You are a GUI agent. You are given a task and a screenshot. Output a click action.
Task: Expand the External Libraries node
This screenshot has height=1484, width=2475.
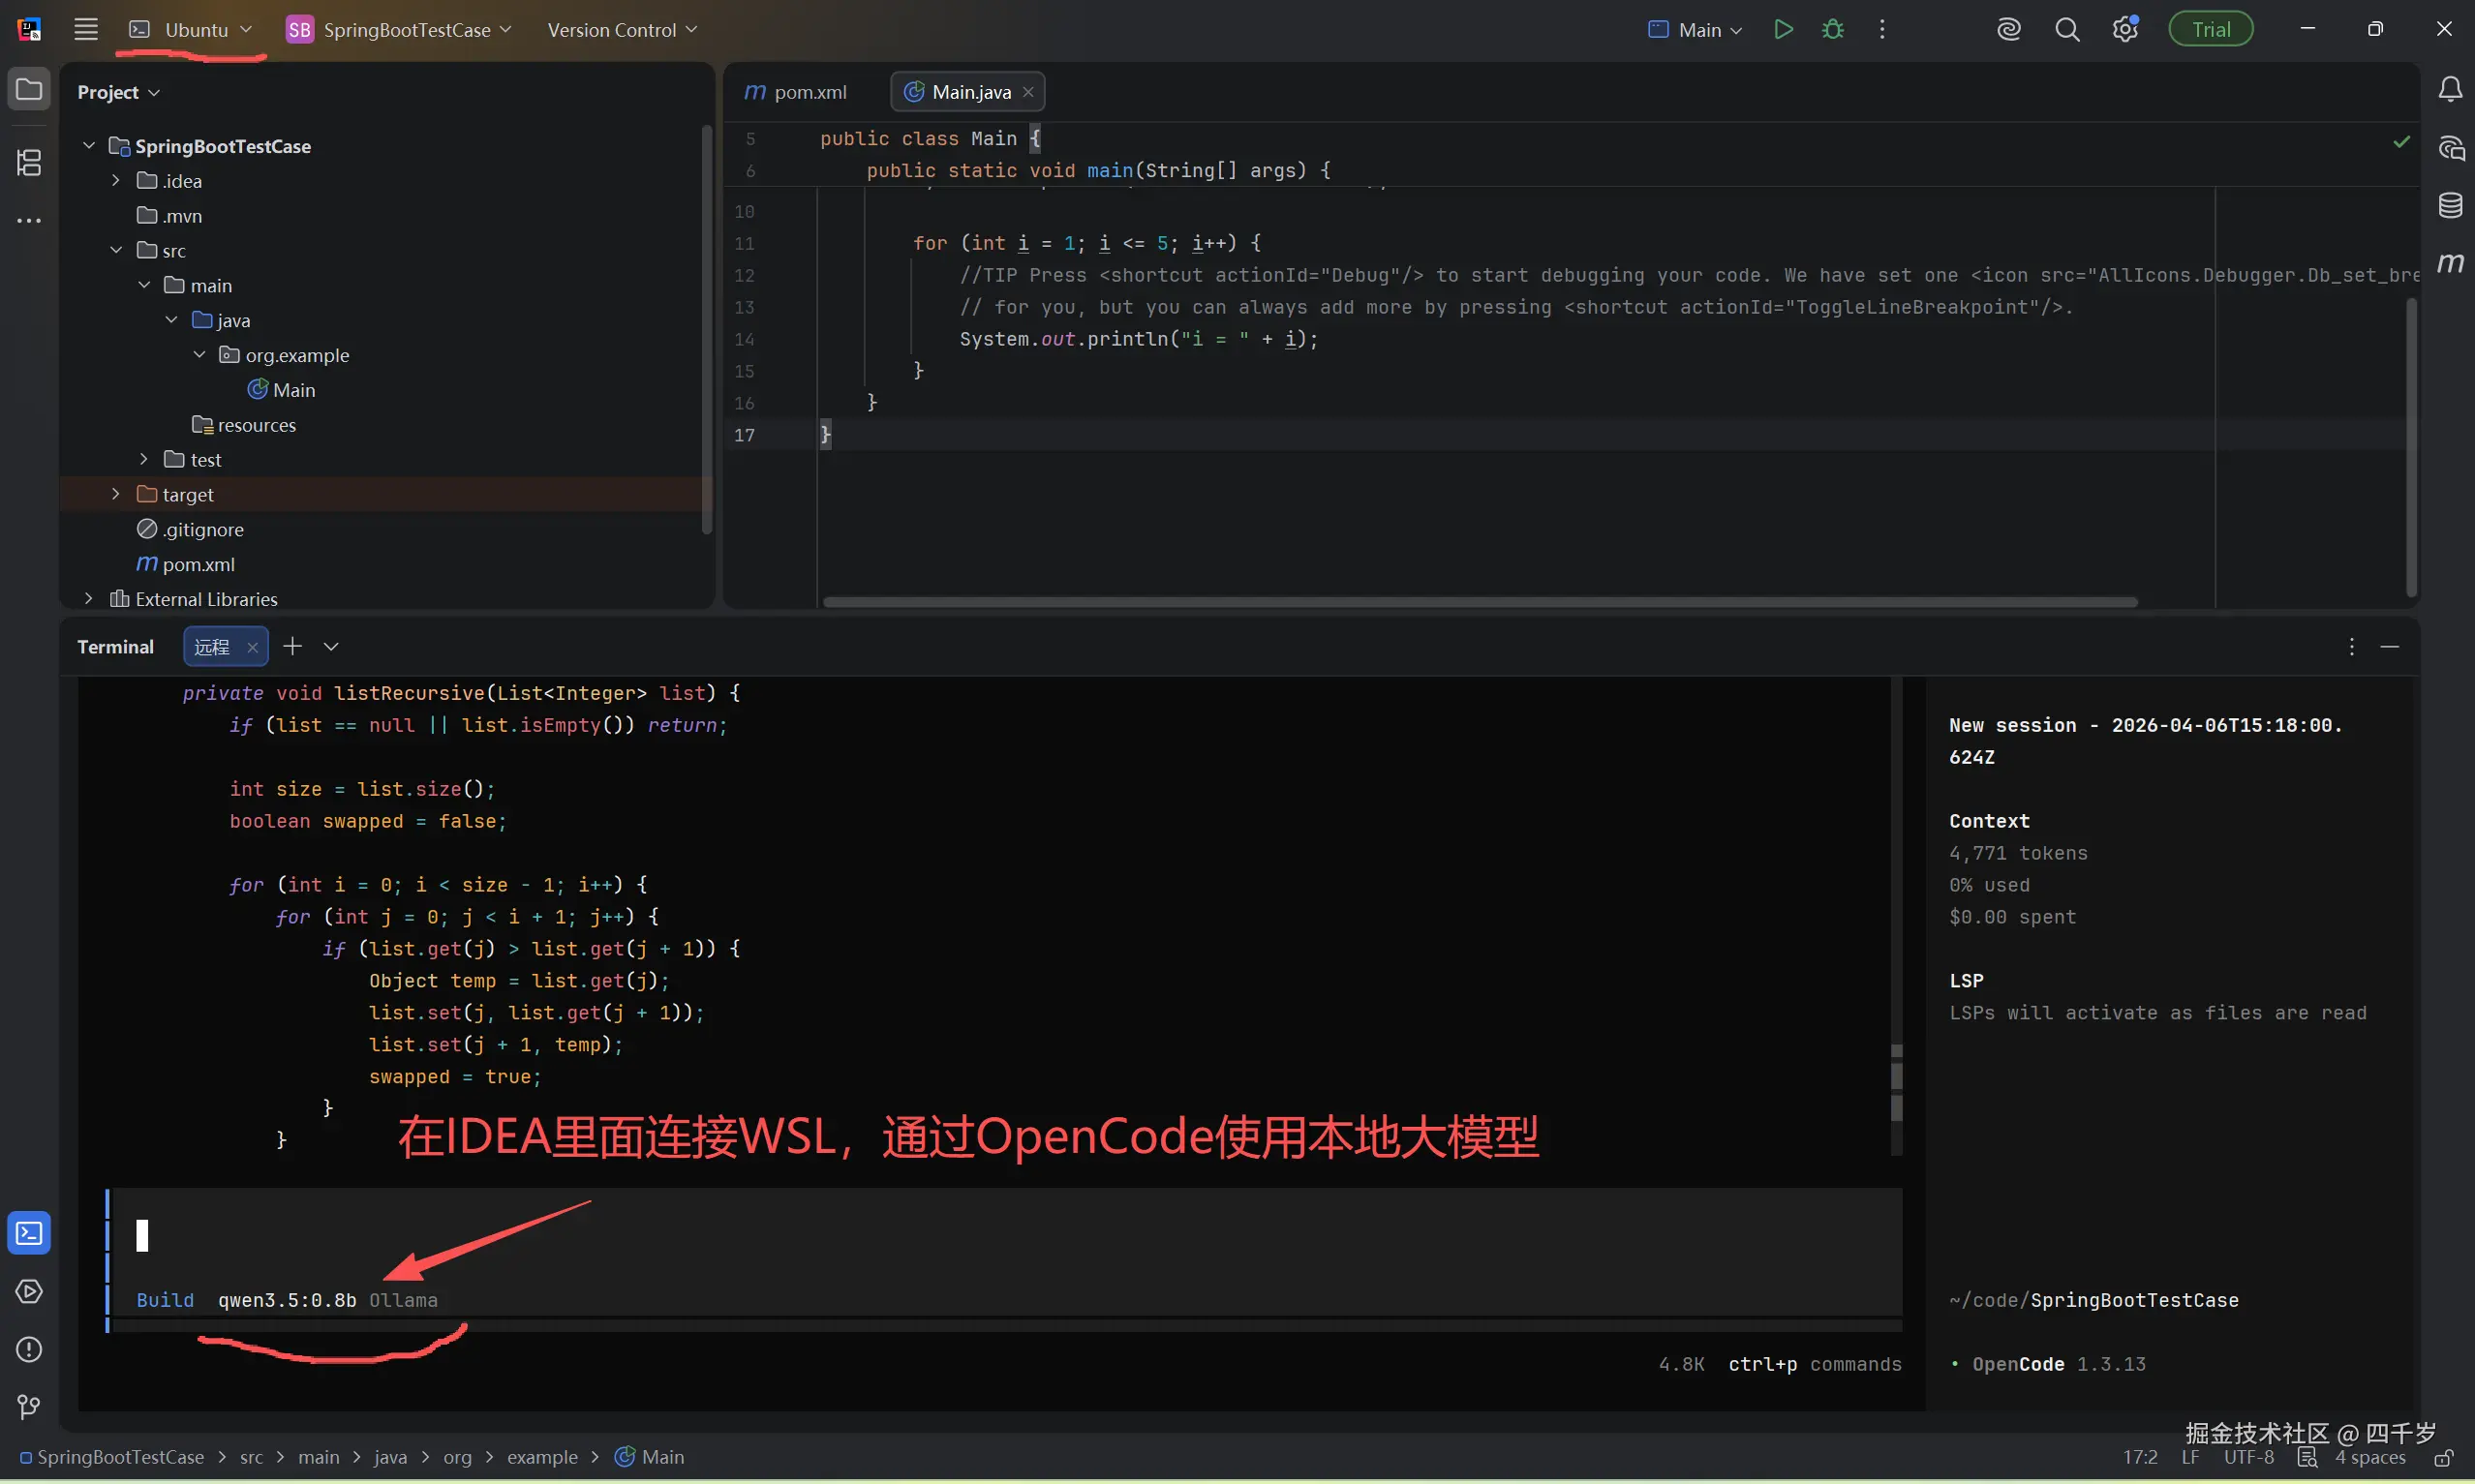pos(88,598)
